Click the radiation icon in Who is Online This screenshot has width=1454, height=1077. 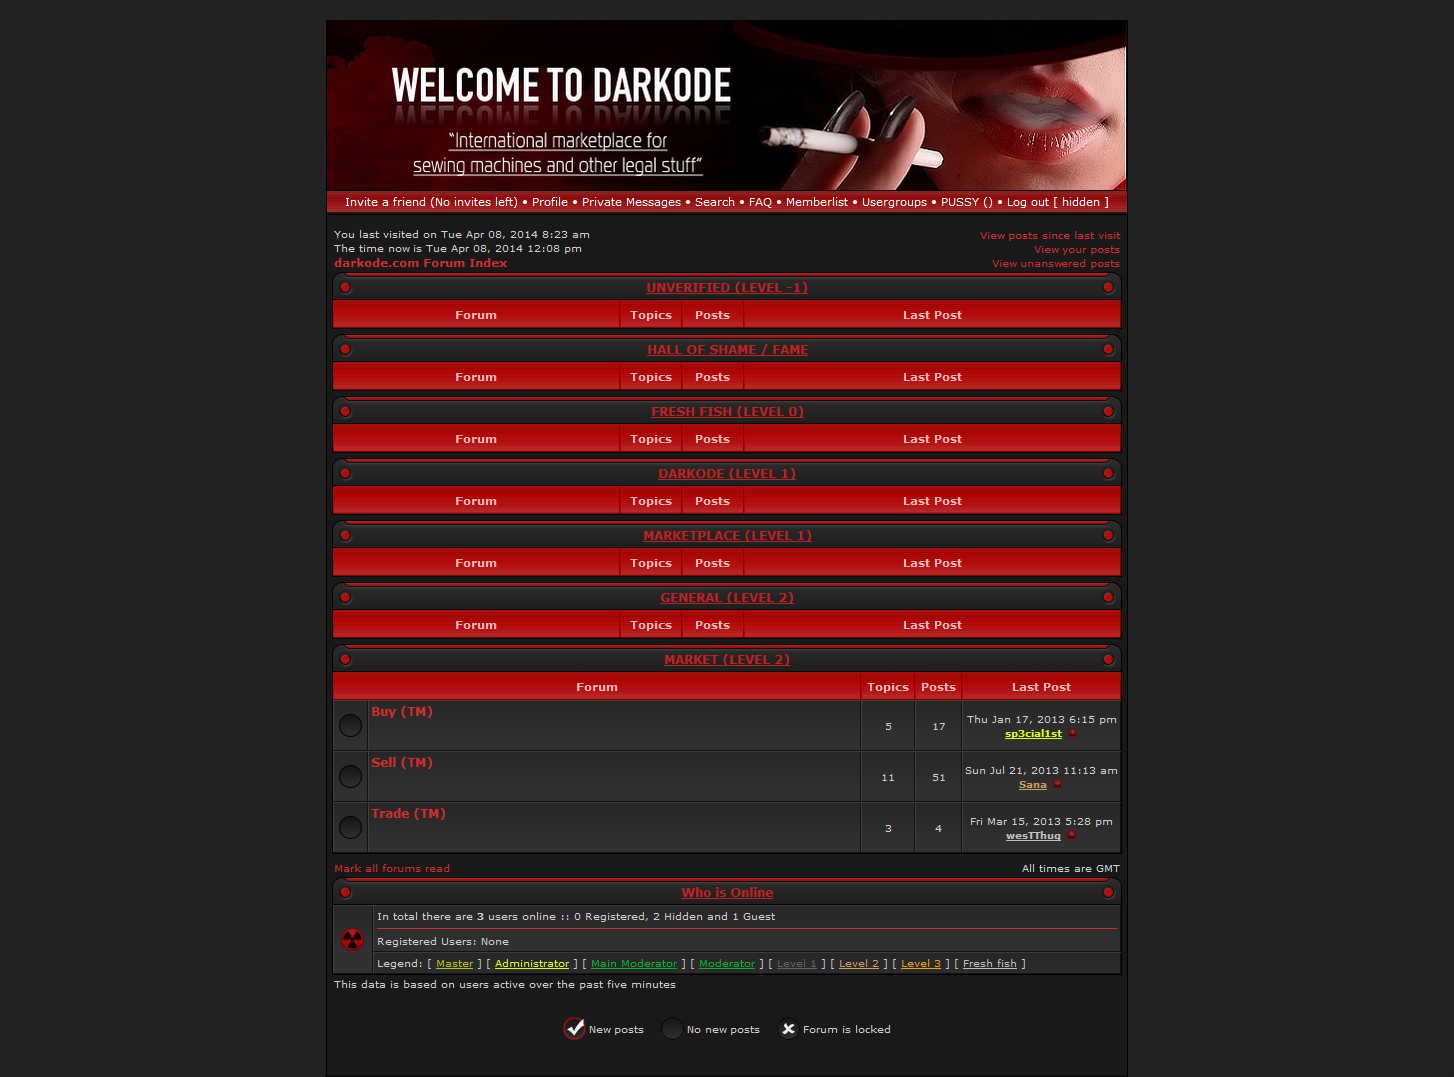click(x=352, y=939)
